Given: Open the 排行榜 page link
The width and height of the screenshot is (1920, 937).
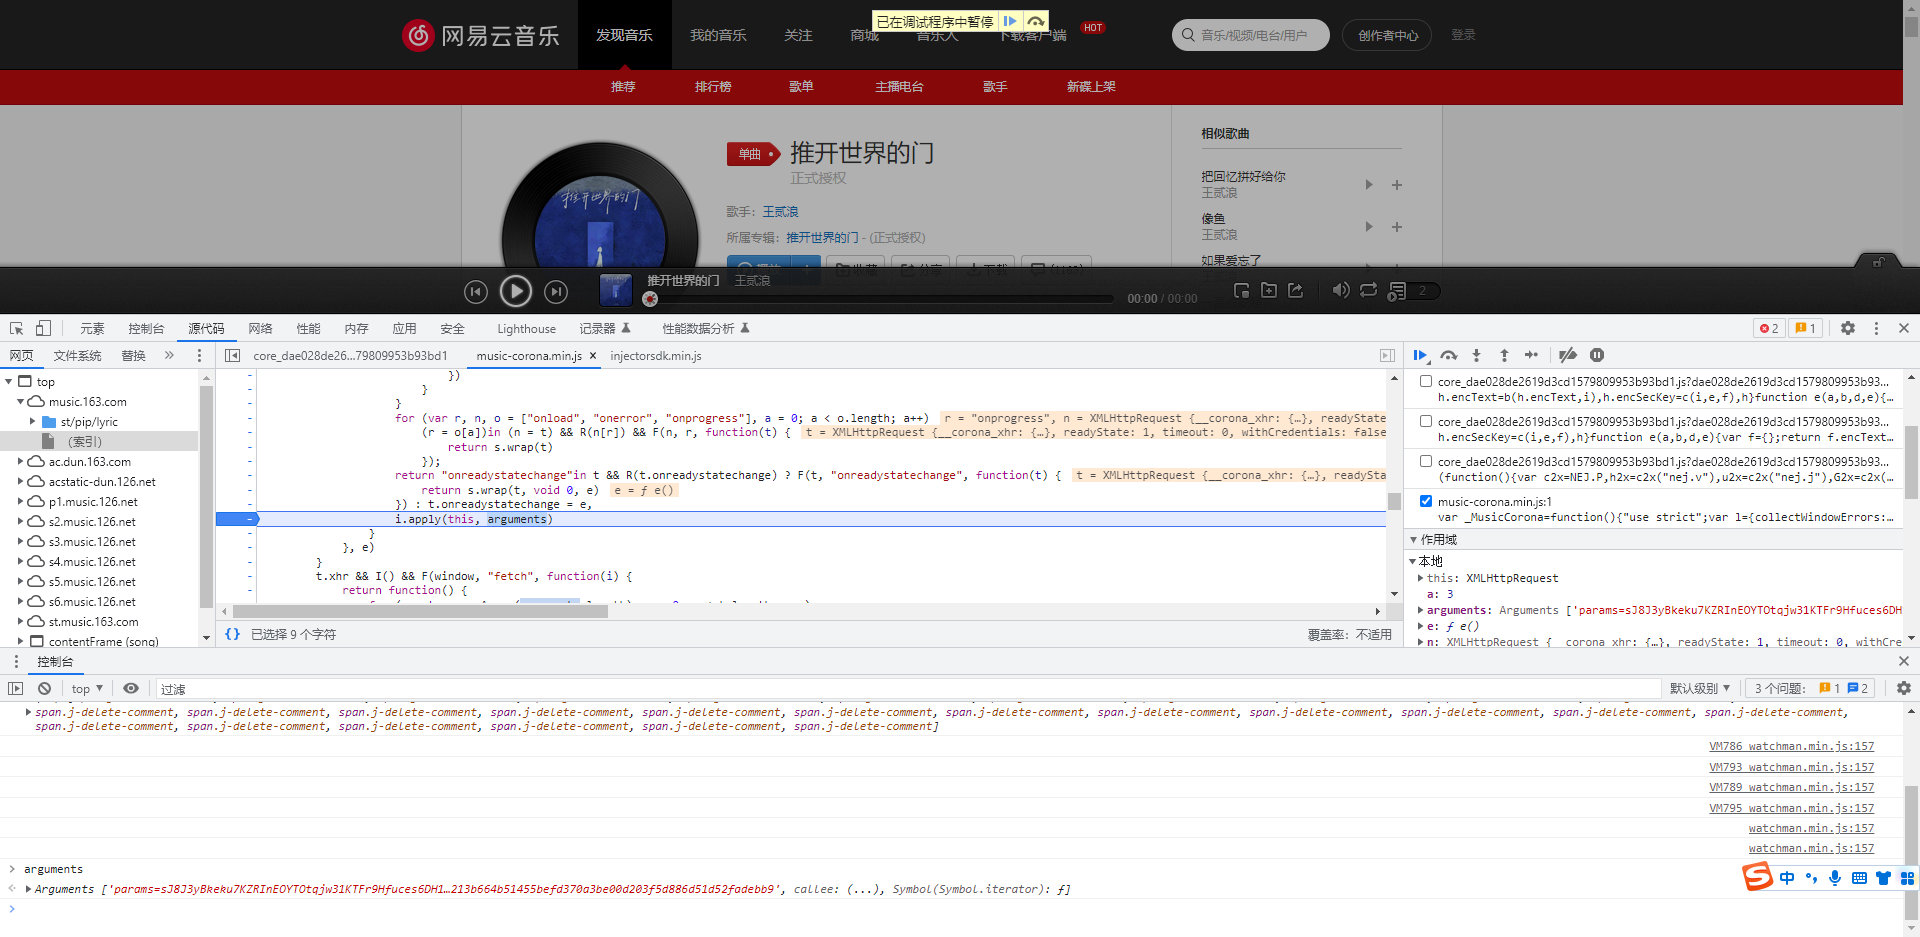Looking at the screenshot, I should tap(713, 87).
